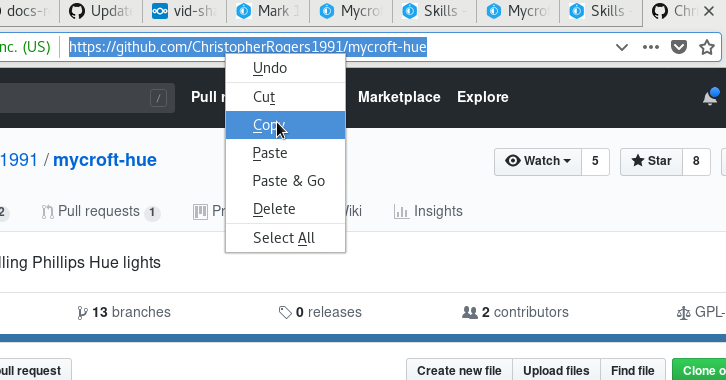Select Paste & Go in context menu
This screenshot has width=726, height=380.
click(285, 181)
